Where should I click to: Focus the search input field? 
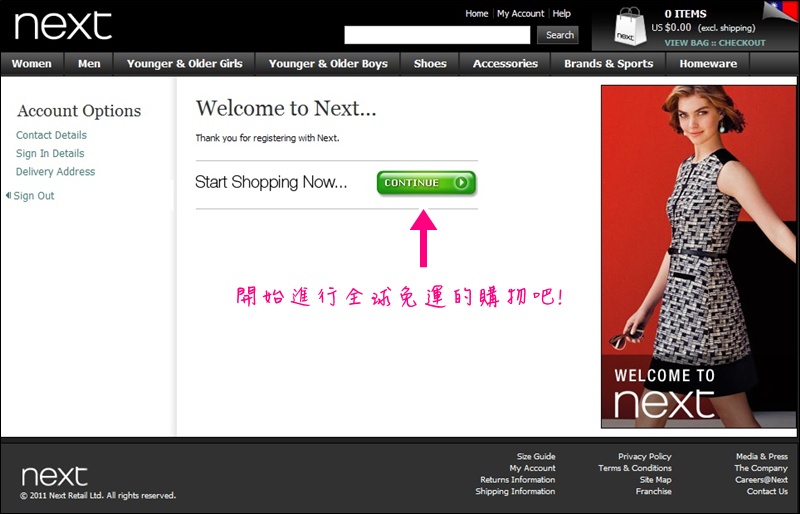pos(437,35)
